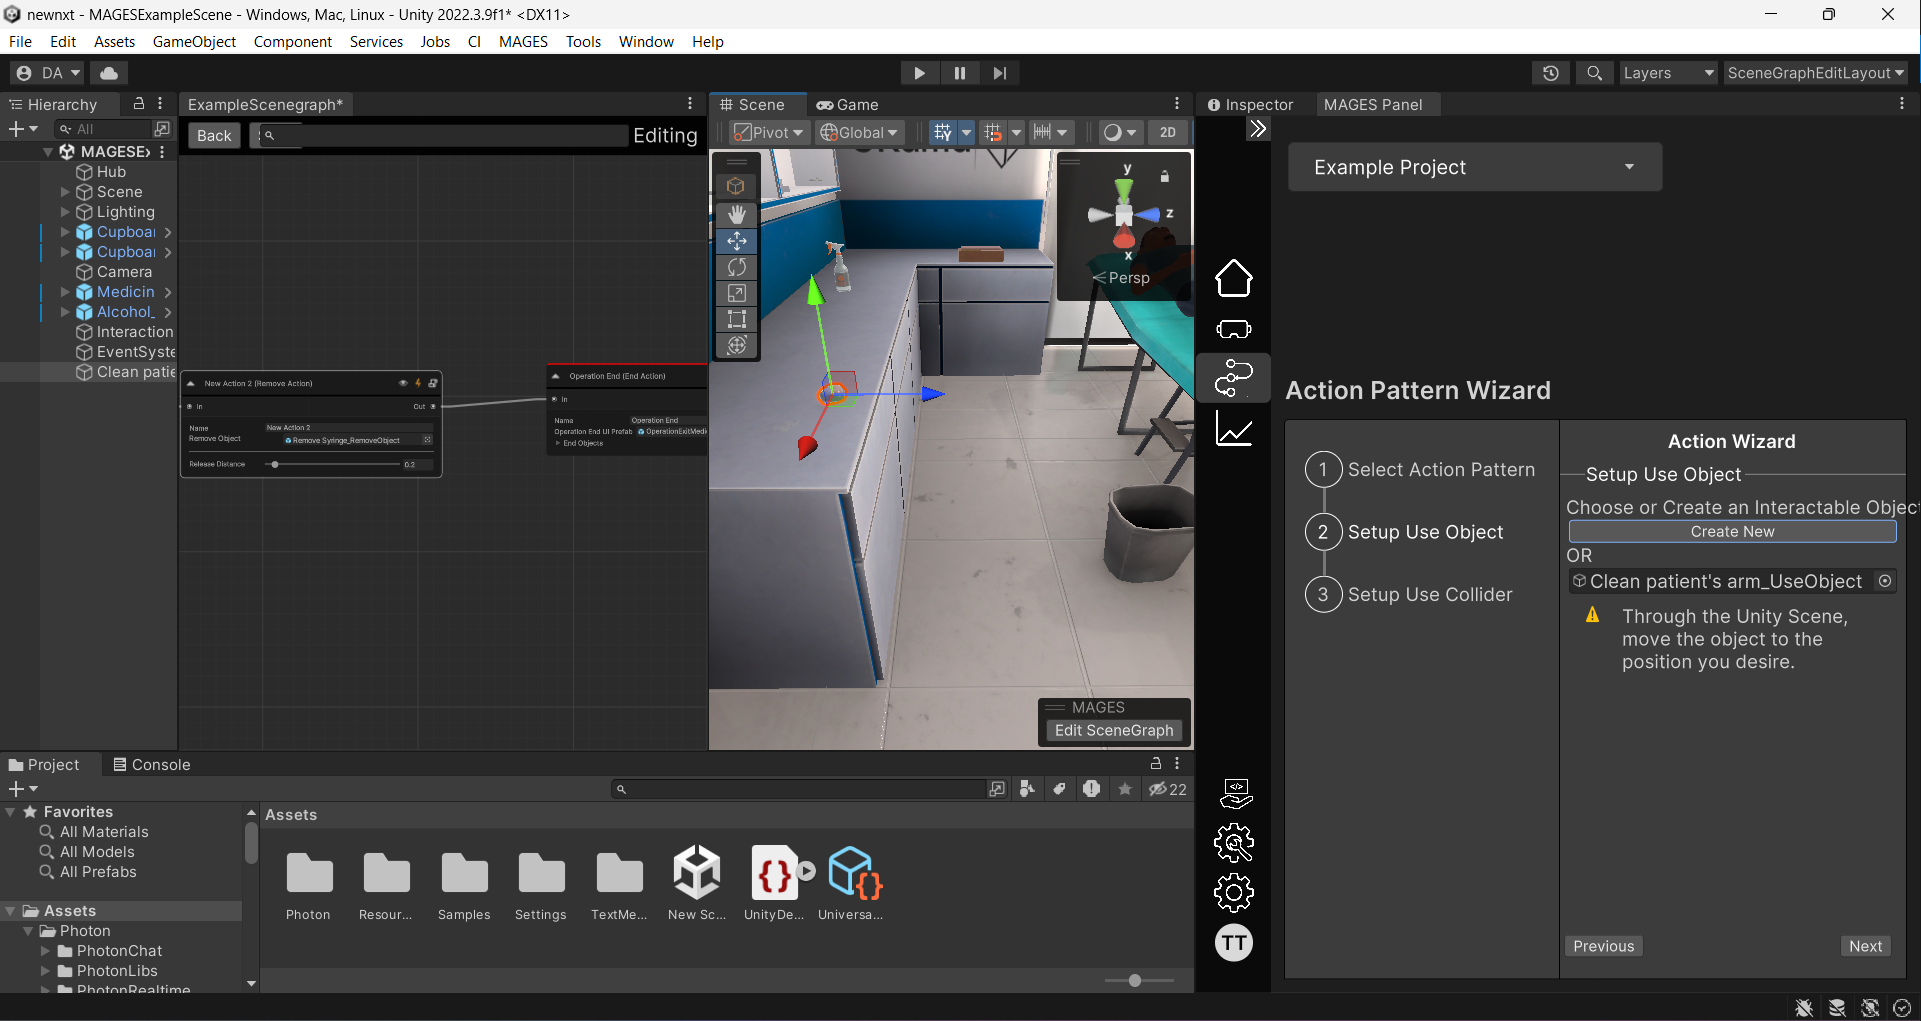Screen dimensions: 1921x1021
Task: Click the Back button in ExampleScenegraph
Action: coord(214,135)
